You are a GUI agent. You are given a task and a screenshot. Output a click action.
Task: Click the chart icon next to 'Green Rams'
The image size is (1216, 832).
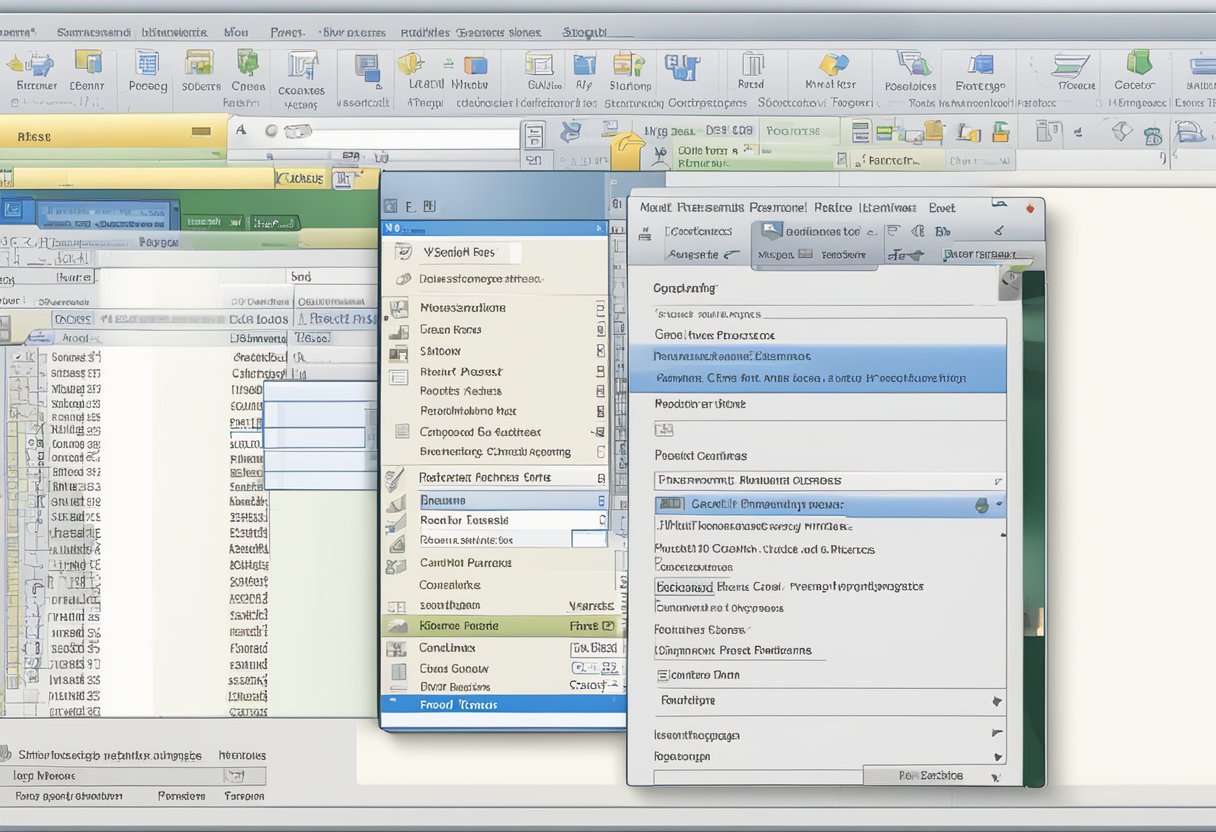(x=399, y=331)
